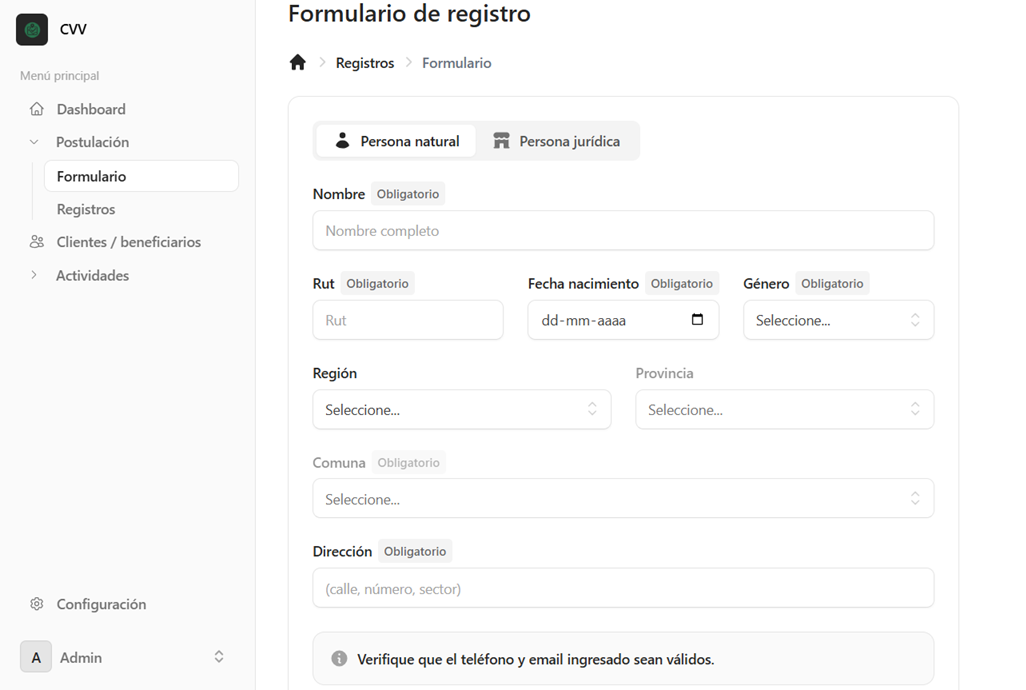
Task: Click the CVV green logo icon
Action: 32,29
